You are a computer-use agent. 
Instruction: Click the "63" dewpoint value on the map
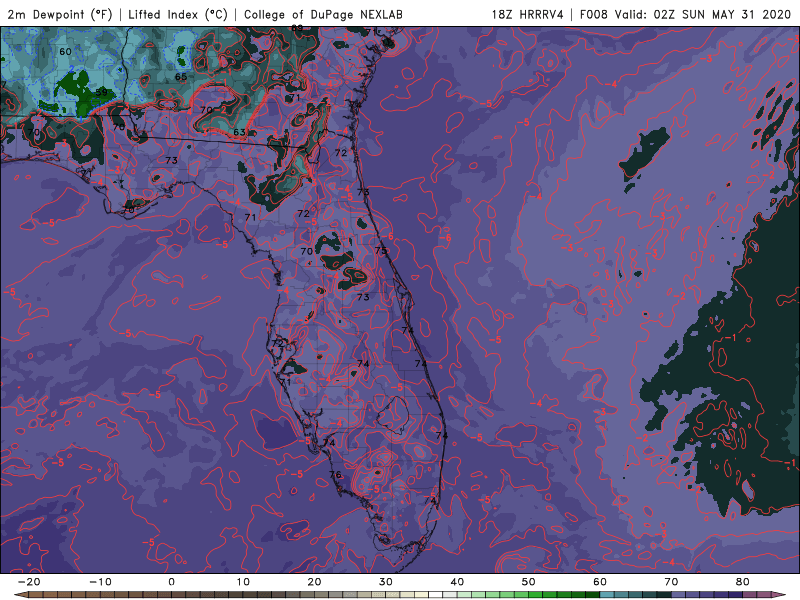pos(239,132)
